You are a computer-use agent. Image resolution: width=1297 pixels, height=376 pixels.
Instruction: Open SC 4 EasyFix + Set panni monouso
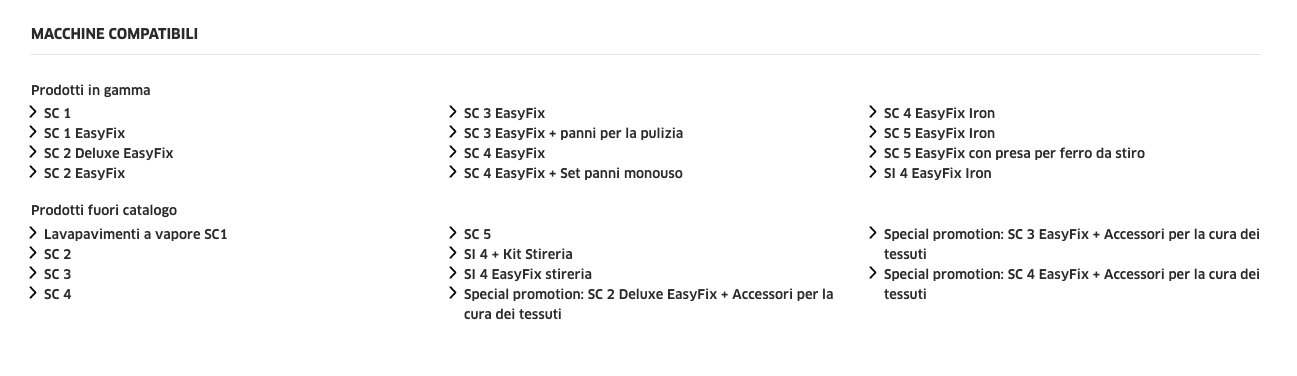[x=573, y=173]
